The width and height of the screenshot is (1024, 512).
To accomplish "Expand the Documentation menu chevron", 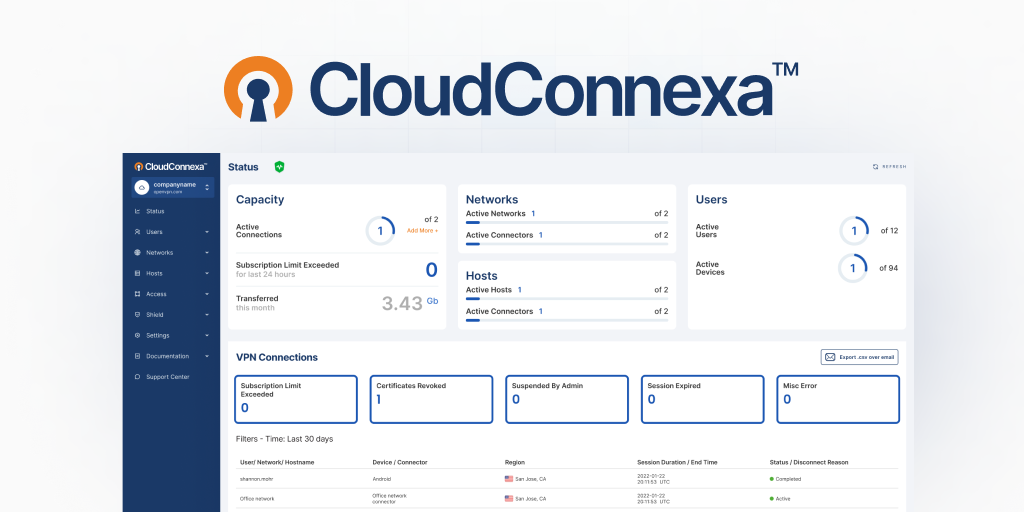I will tap(207, 357).
